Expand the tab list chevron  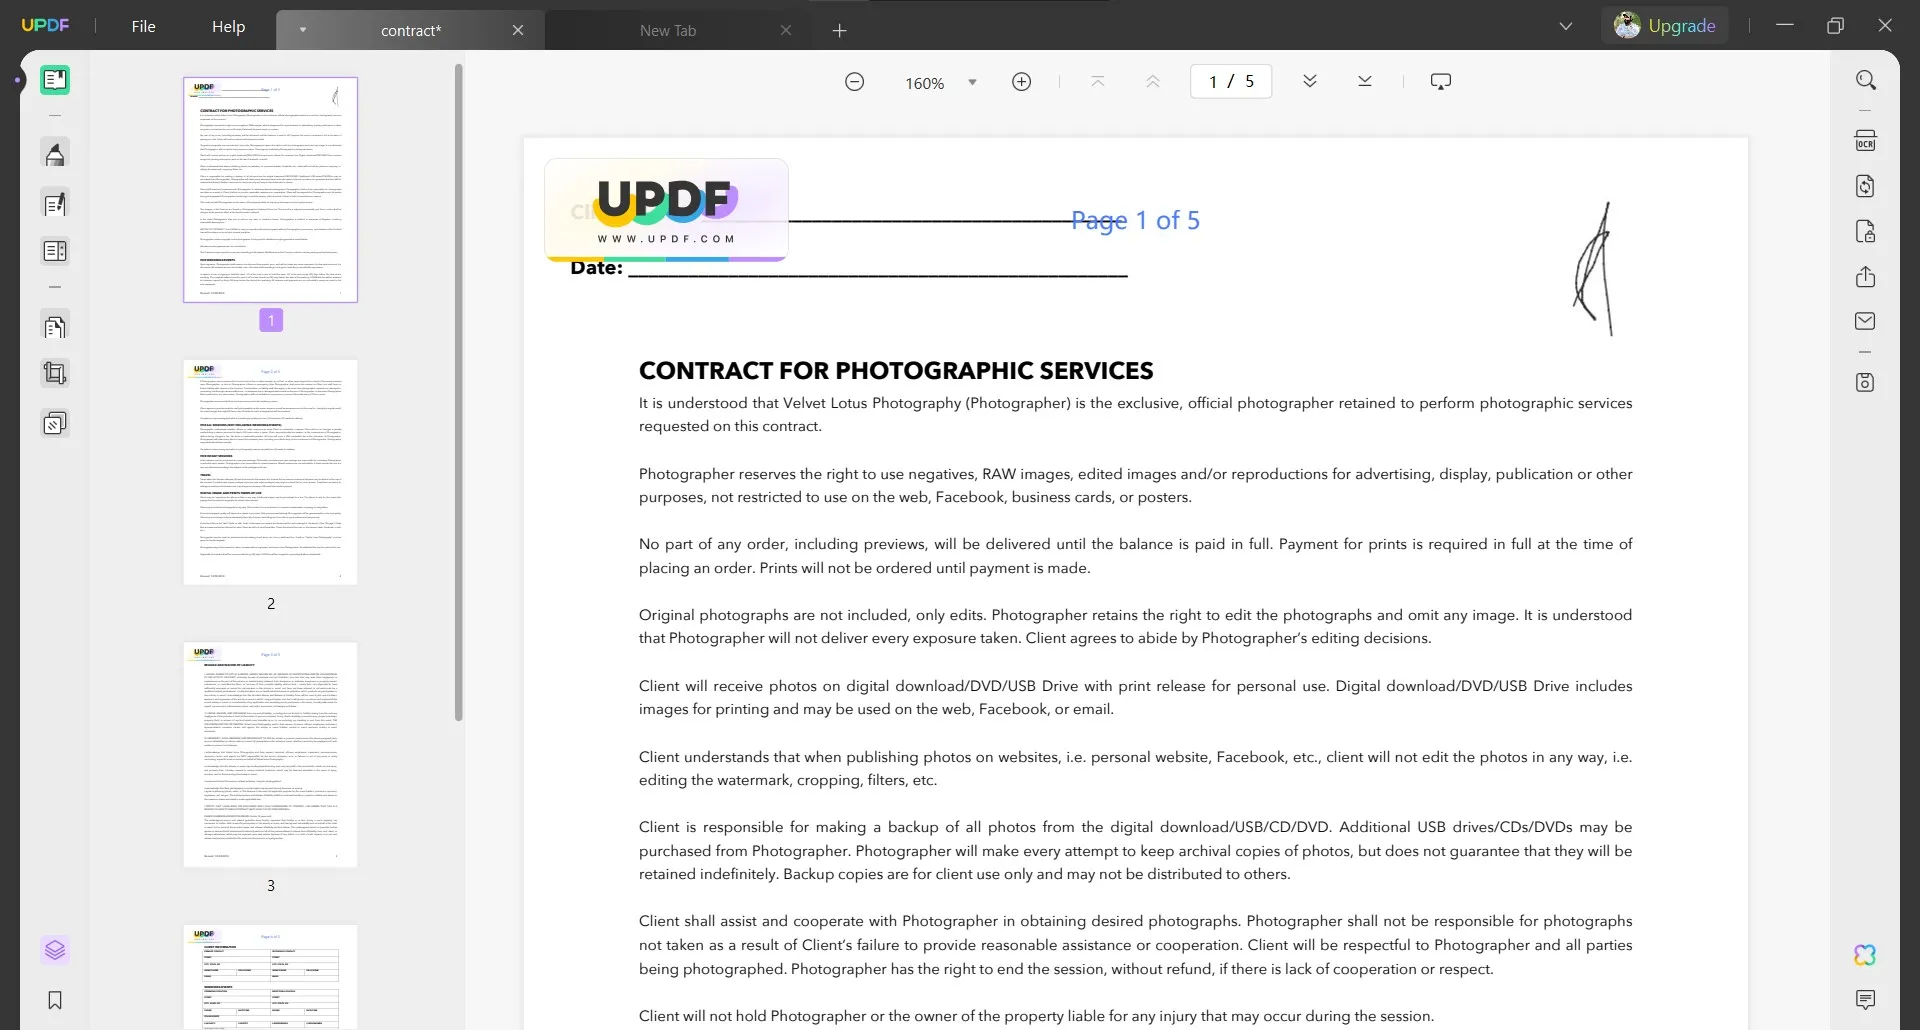(1566, 26)
